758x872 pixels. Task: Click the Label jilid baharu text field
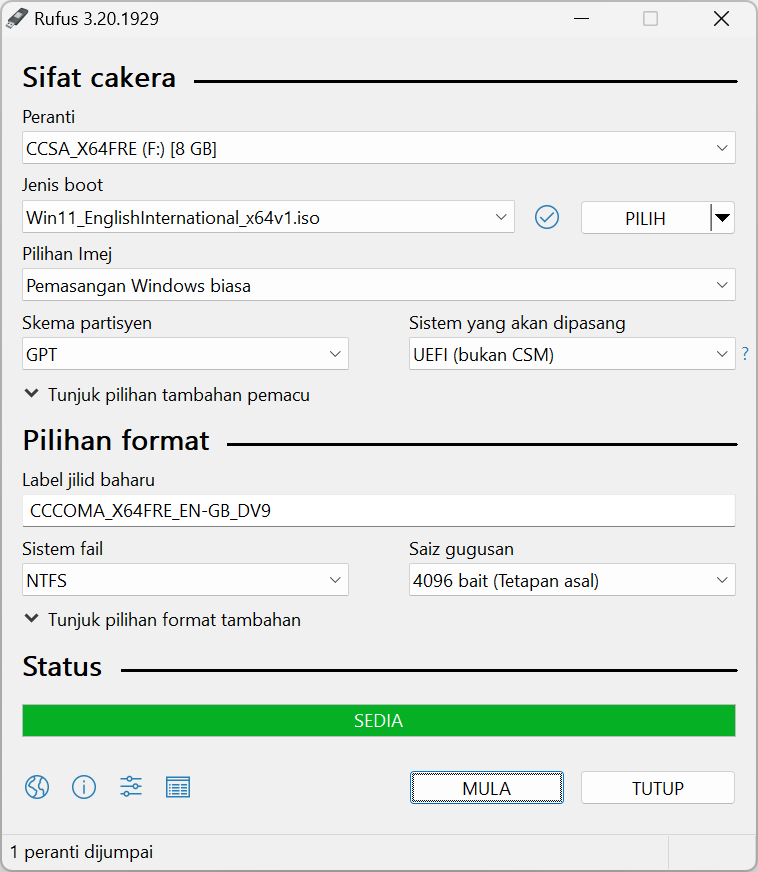click(379, 511)
